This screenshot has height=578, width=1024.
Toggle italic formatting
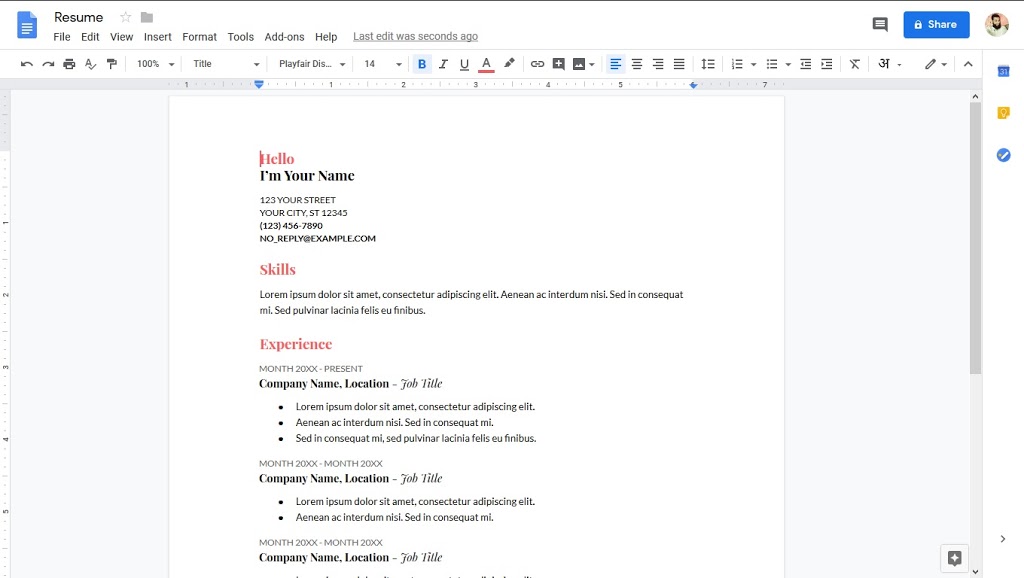point(443,64)
